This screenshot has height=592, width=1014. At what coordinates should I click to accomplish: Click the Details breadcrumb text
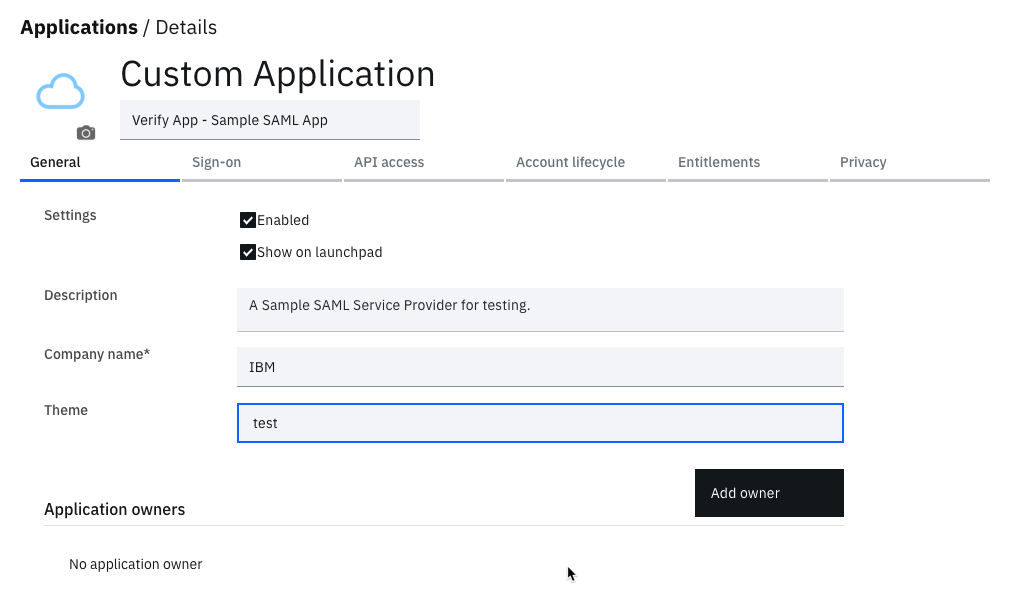(x=186, y=27)
